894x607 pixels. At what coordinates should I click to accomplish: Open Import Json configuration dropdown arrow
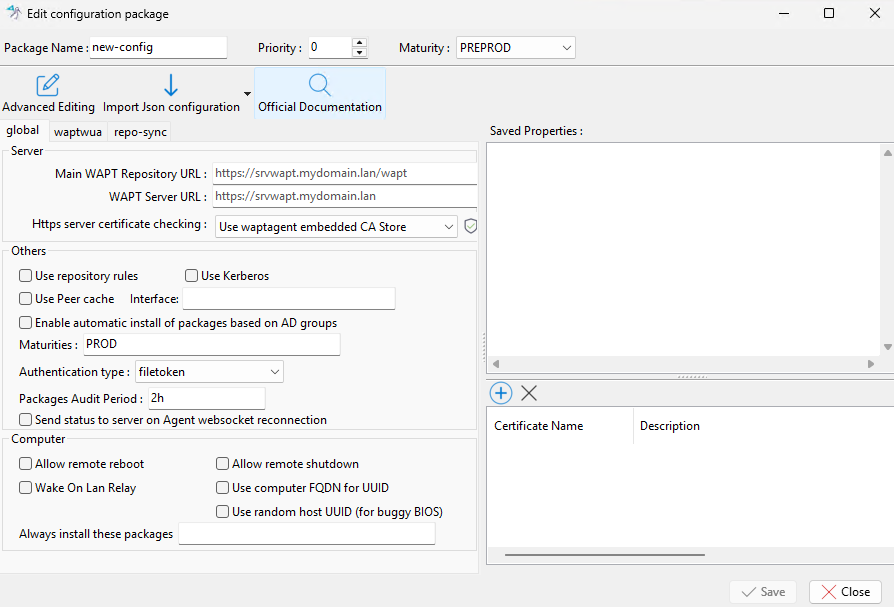coord(247,94)
